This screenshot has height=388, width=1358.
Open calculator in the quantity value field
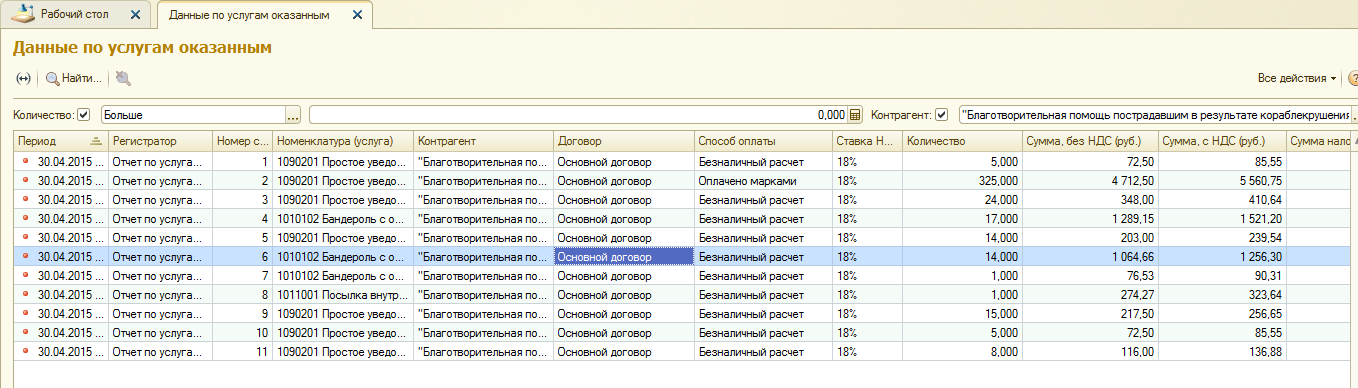(855, 115)
